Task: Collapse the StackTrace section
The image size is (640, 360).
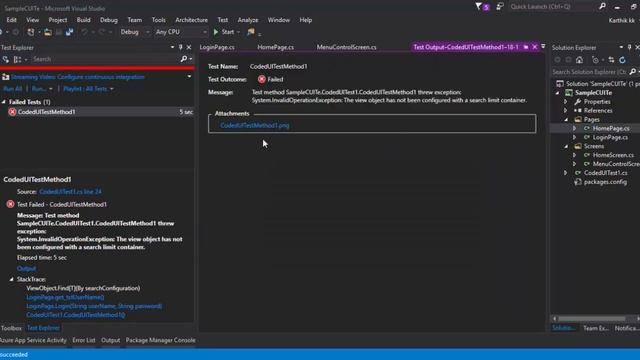Action: [x=11, y=279]
